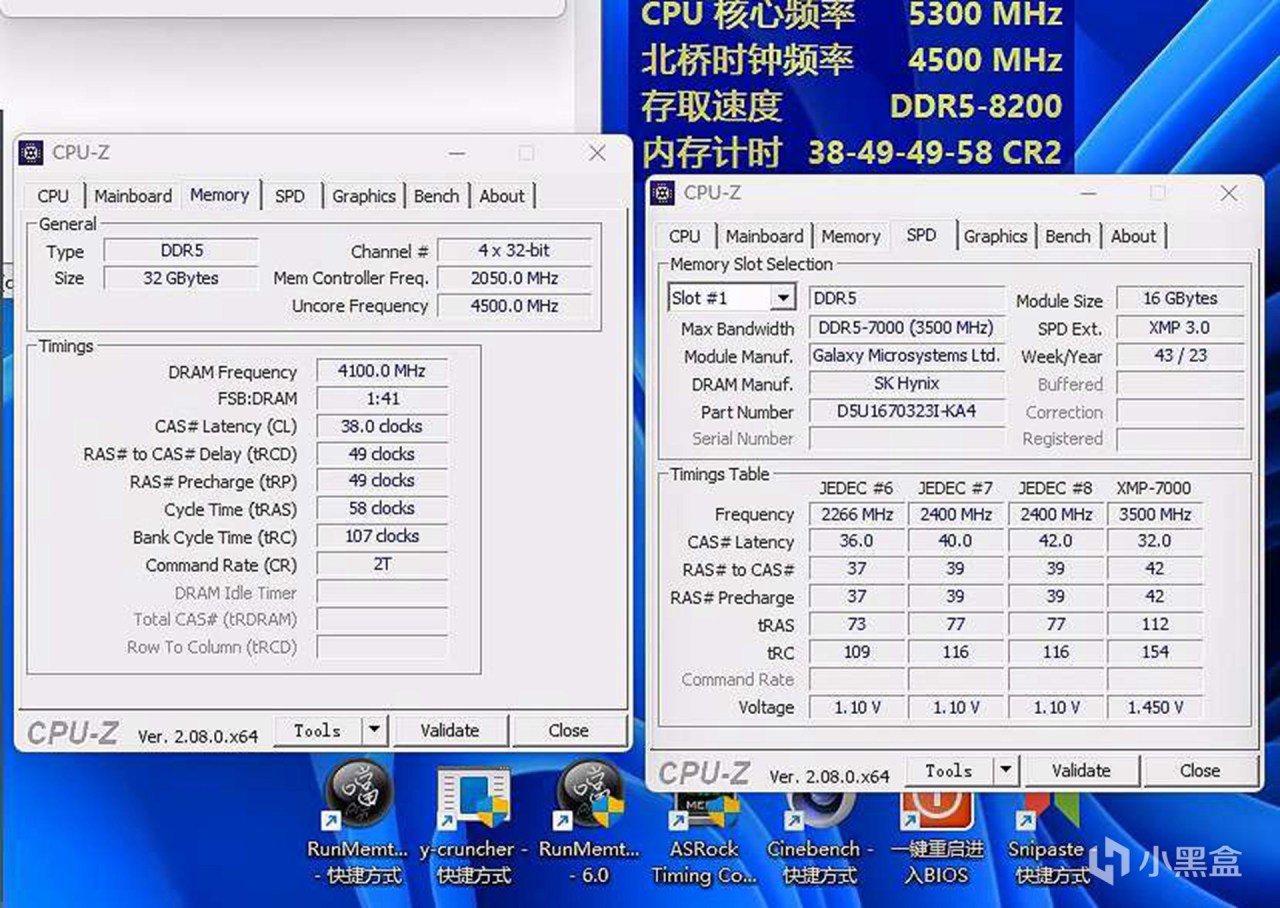Click Validate in the Memory window
This screenshot has width=1280, height=908.
tap(450, 730)
